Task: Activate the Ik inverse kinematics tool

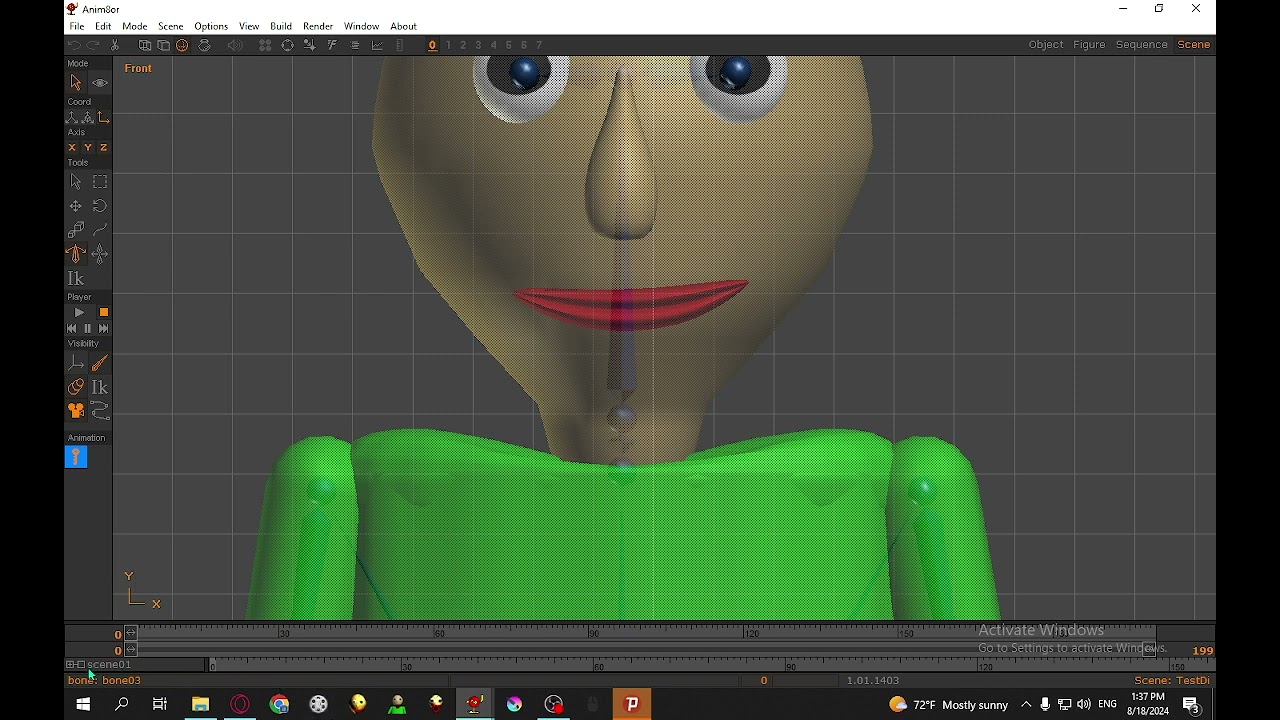Action: [76, 279]
